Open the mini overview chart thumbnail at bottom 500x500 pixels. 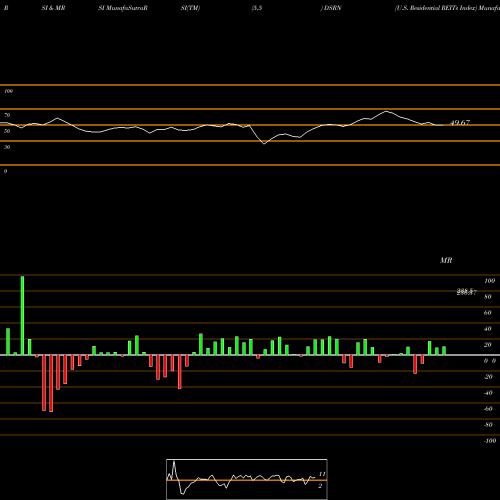[247, 479]
